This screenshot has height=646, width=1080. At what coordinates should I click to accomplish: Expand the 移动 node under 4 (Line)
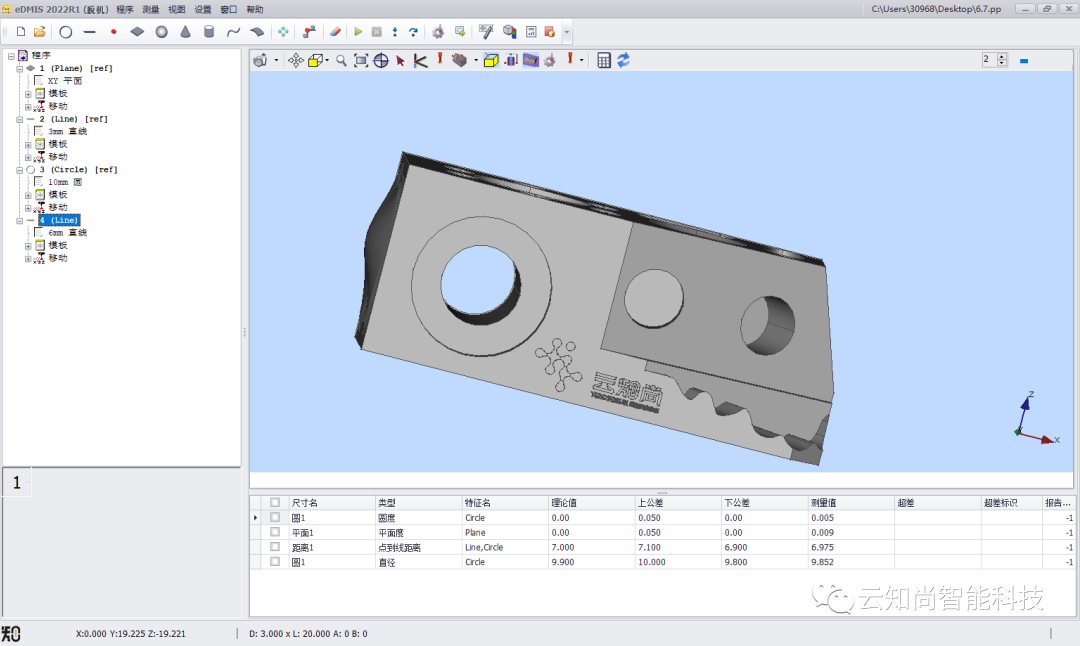point(29,258)
